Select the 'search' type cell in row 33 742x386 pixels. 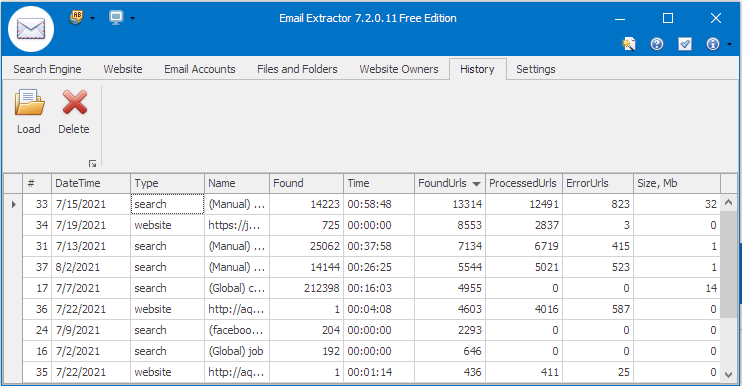168,204
